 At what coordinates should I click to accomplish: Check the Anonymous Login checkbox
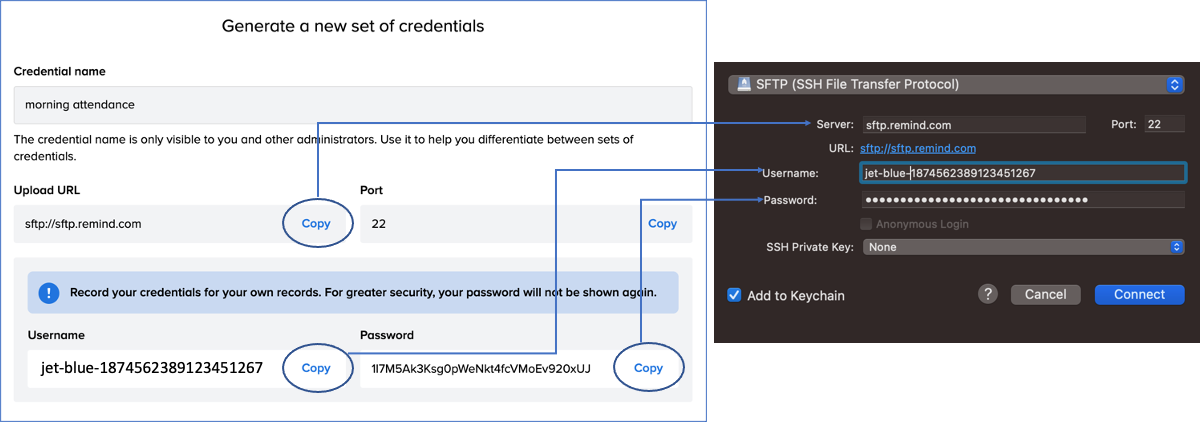click(867, 224)
